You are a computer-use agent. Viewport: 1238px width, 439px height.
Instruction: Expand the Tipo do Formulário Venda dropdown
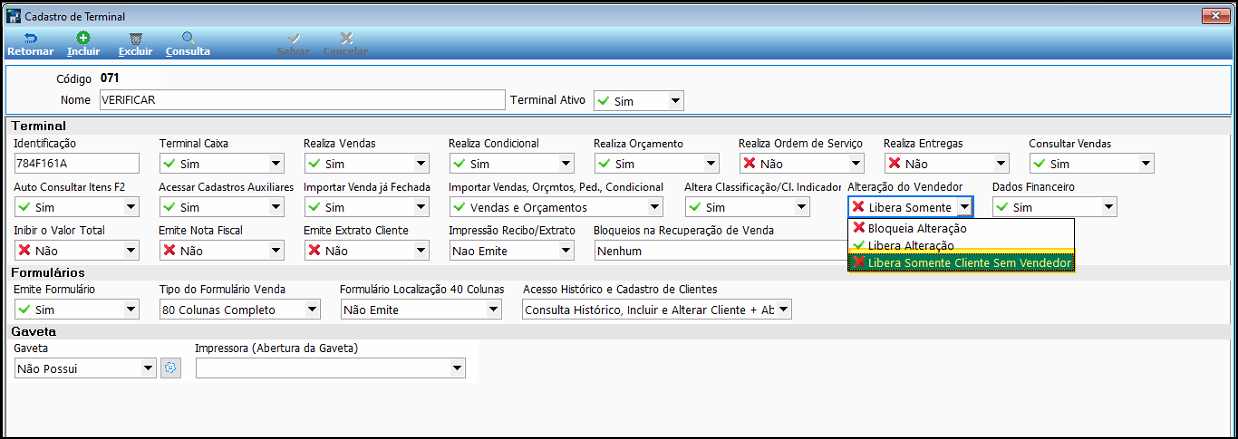click(312, 310)
